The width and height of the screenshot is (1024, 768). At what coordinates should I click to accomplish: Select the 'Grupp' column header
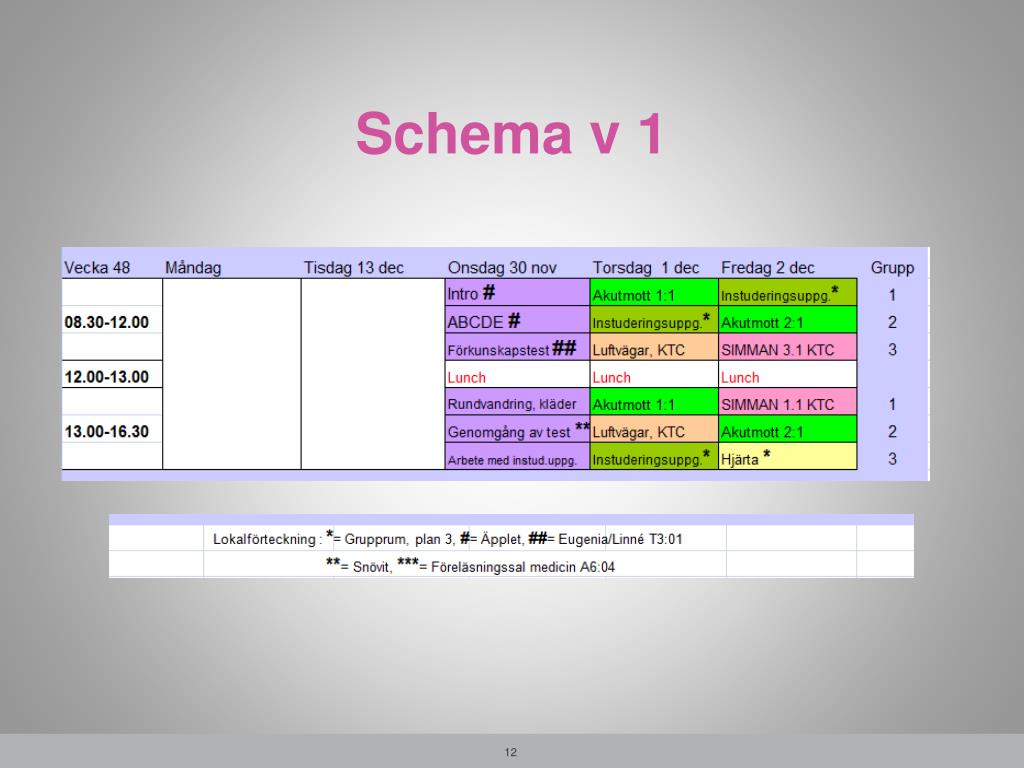(x=892, y=268)
